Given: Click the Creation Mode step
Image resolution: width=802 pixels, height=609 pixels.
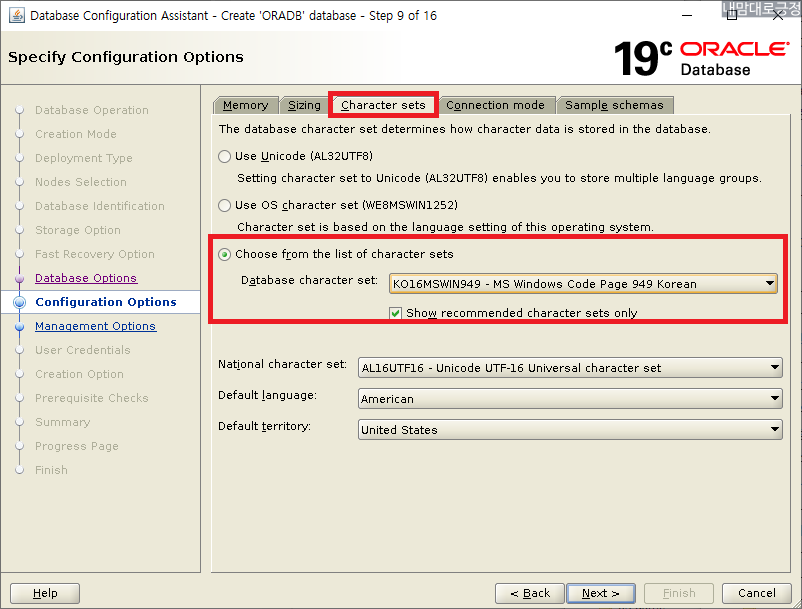Looking at the screenshot, I should tap(76, 134).
